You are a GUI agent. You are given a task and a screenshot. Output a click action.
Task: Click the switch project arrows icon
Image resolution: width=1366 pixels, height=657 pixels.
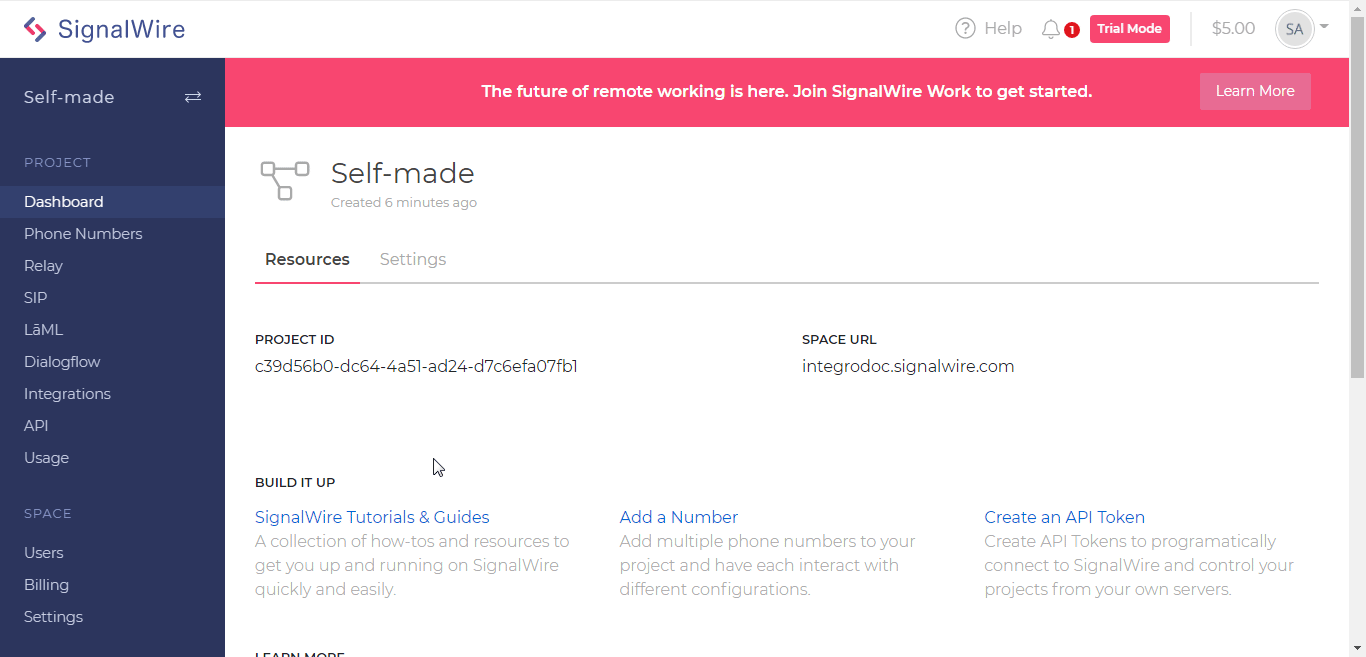tap(193, 97)
